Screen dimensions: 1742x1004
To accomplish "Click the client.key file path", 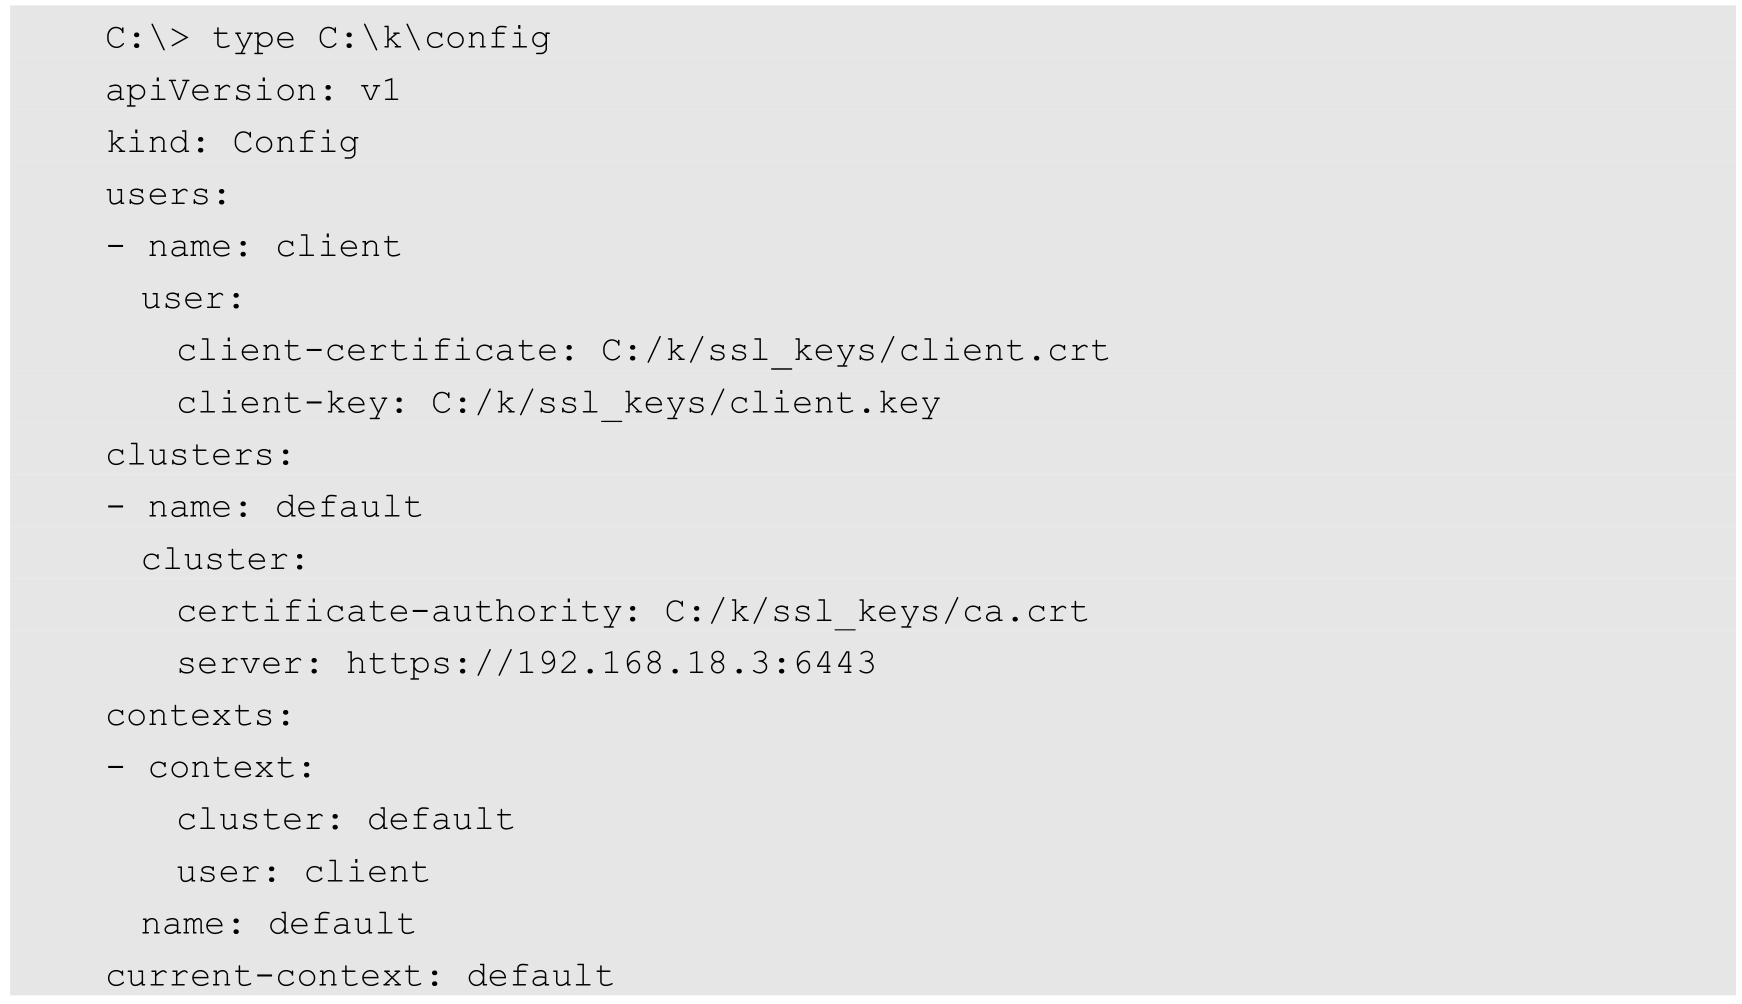I will (686, 403).
